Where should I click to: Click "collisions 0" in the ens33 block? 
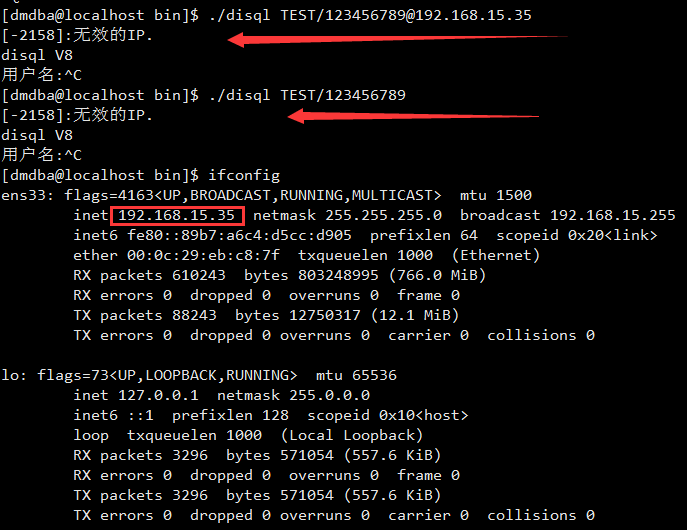[541, 336]
